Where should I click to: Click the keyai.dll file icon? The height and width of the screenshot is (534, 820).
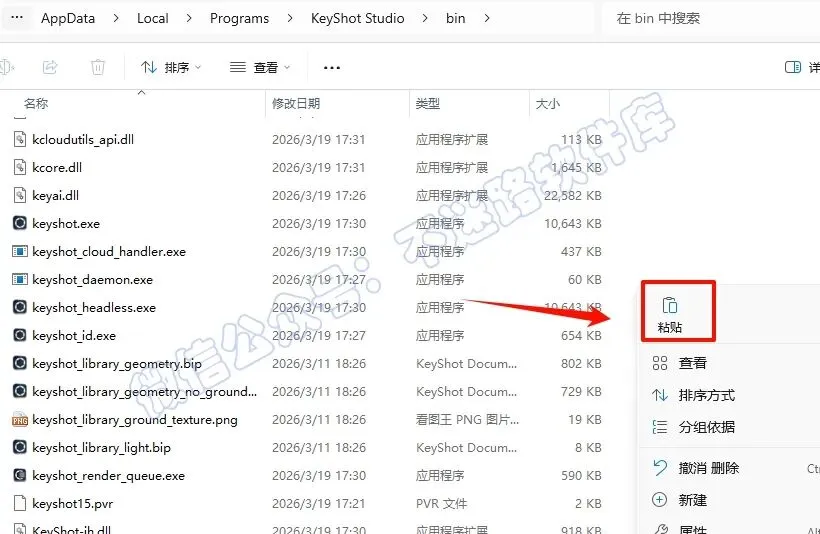[19, 195]
